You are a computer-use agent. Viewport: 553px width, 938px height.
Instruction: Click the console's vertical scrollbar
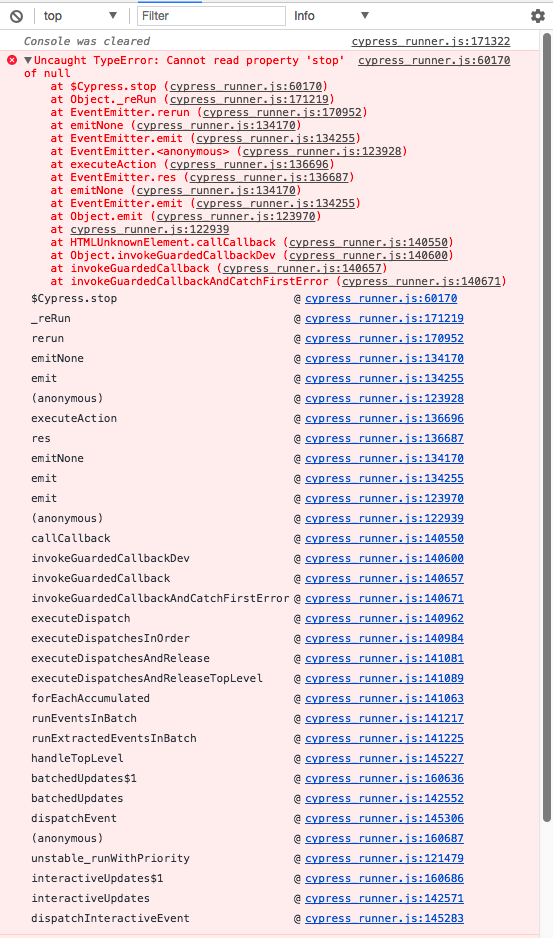547,427
